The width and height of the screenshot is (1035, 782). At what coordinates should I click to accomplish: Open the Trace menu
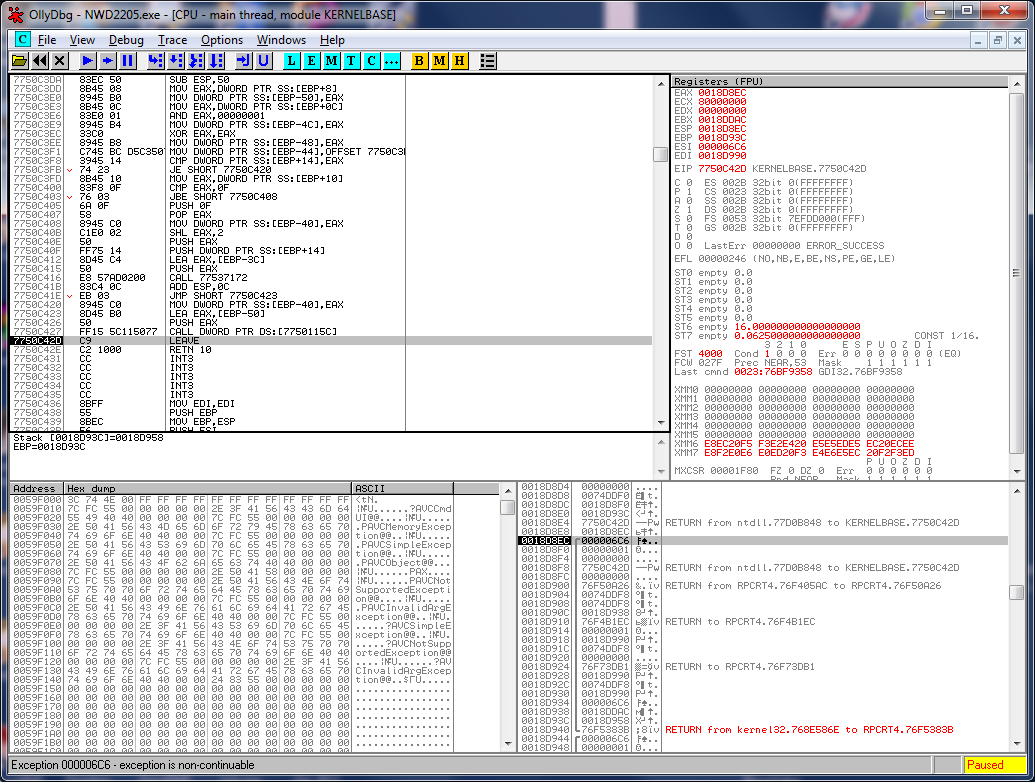pos(172,40)
